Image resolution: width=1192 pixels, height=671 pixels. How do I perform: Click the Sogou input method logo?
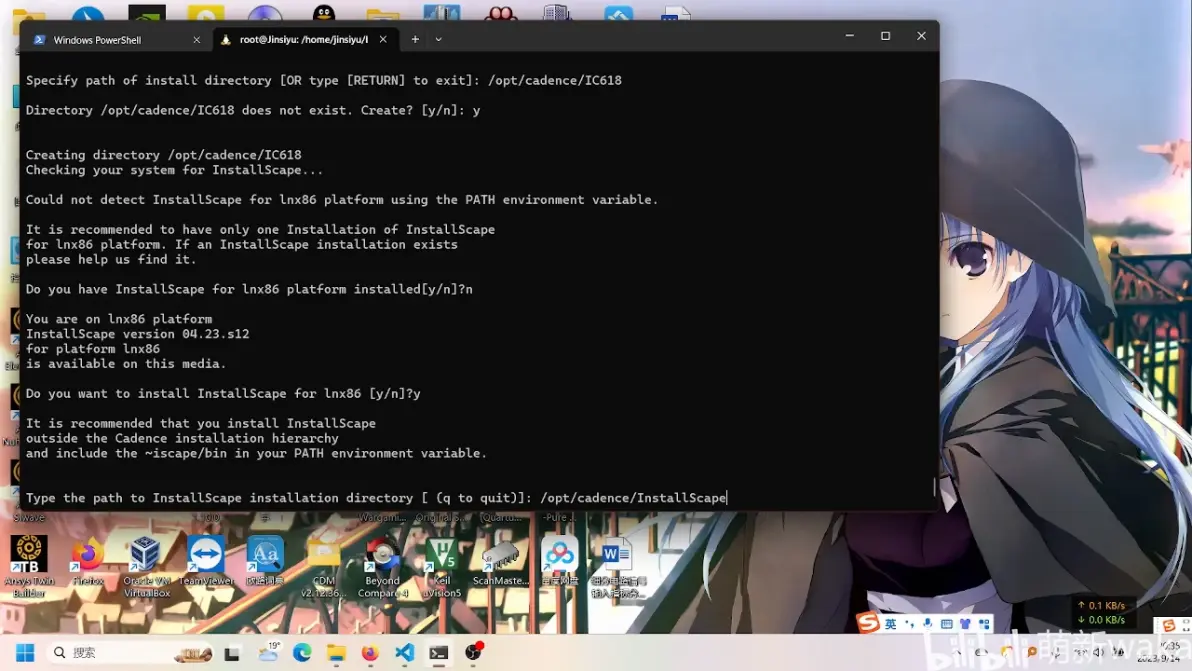click(x=867, y=622)
